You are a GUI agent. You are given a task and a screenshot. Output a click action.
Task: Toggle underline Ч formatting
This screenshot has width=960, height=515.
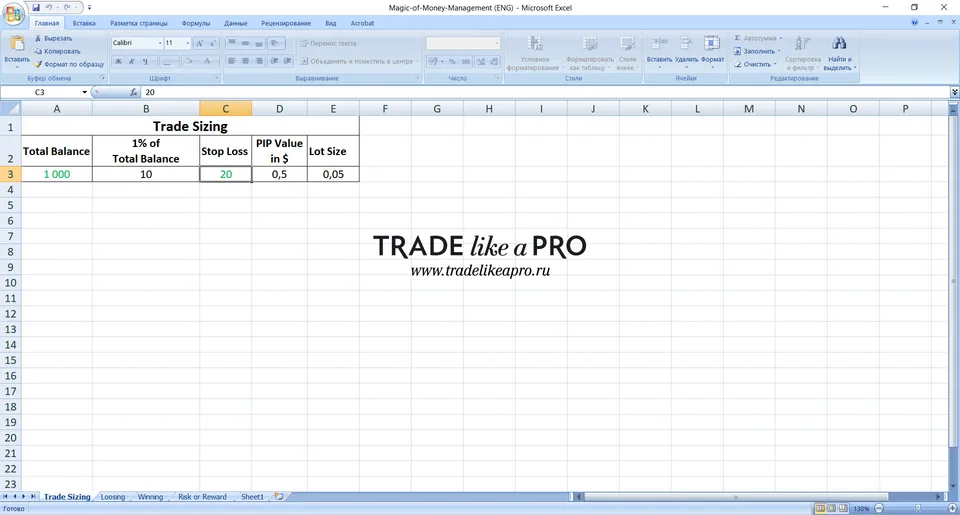tap(145, 61)
